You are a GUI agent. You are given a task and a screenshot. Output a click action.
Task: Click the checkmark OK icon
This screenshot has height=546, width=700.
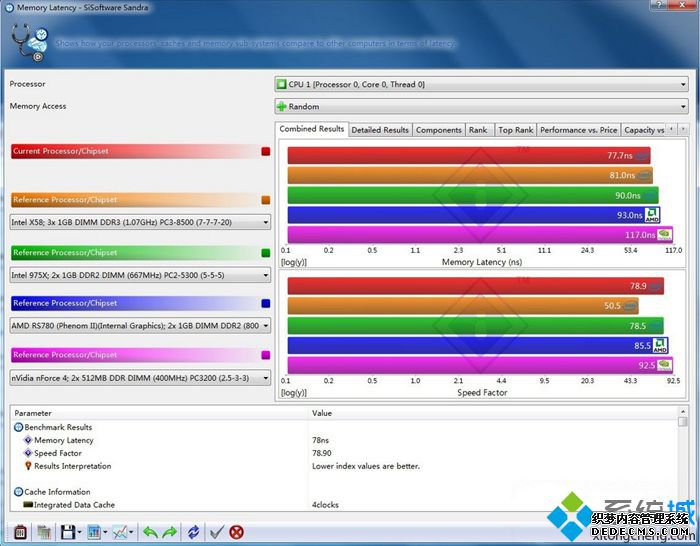[217, 532]
